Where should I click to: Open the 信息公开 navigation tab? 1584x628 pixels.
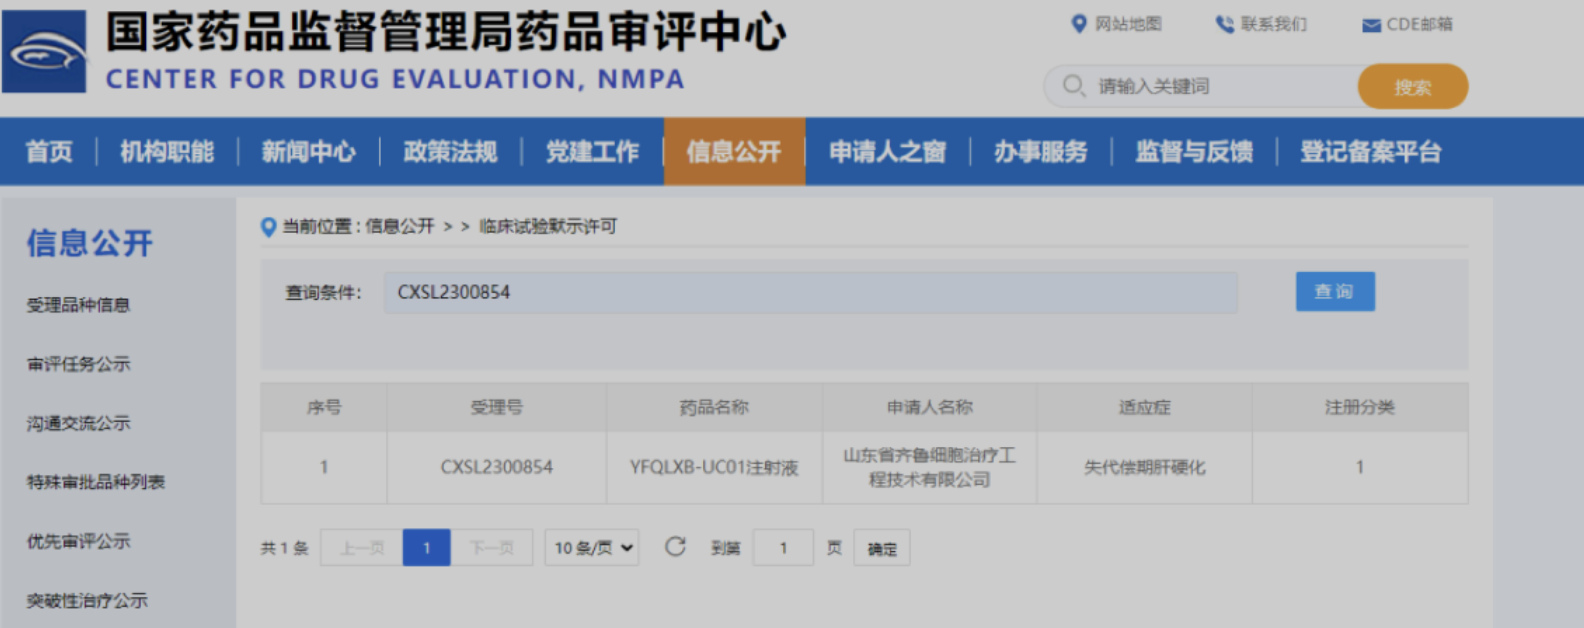[x=733, y=152]
